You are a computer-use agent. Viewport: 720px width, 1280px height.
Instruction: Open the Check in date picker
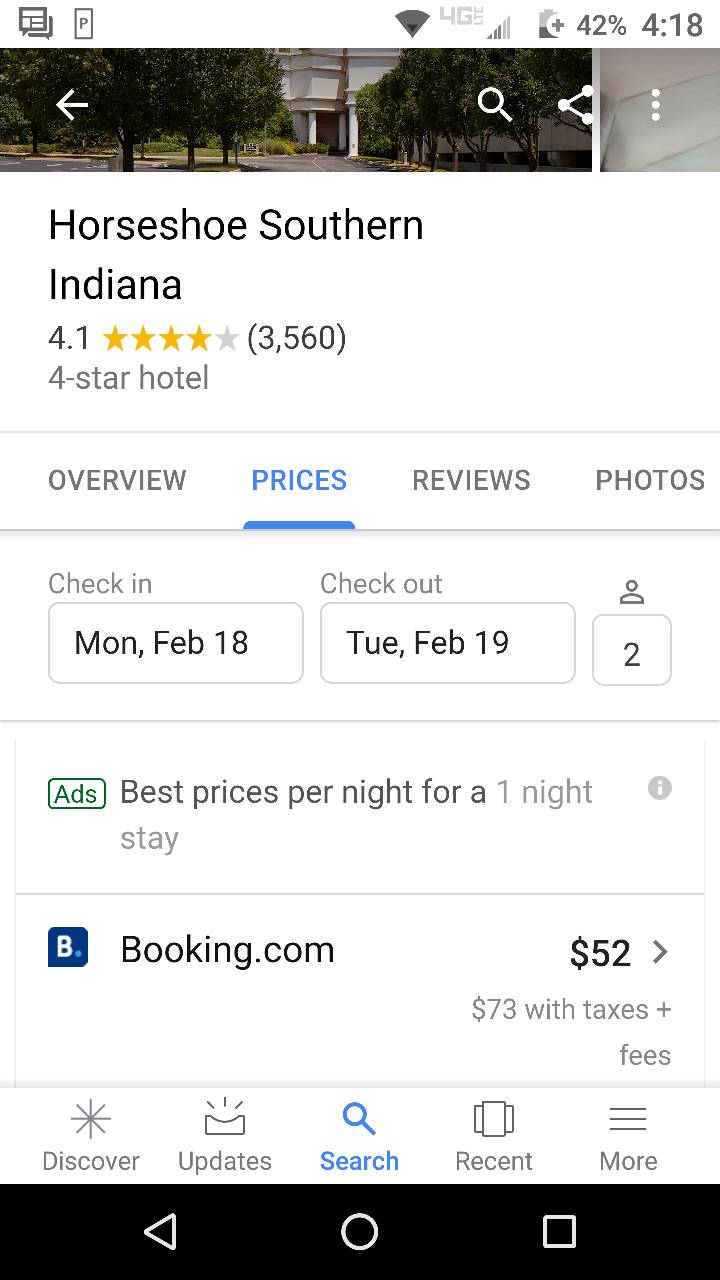(x=176, y=643)
